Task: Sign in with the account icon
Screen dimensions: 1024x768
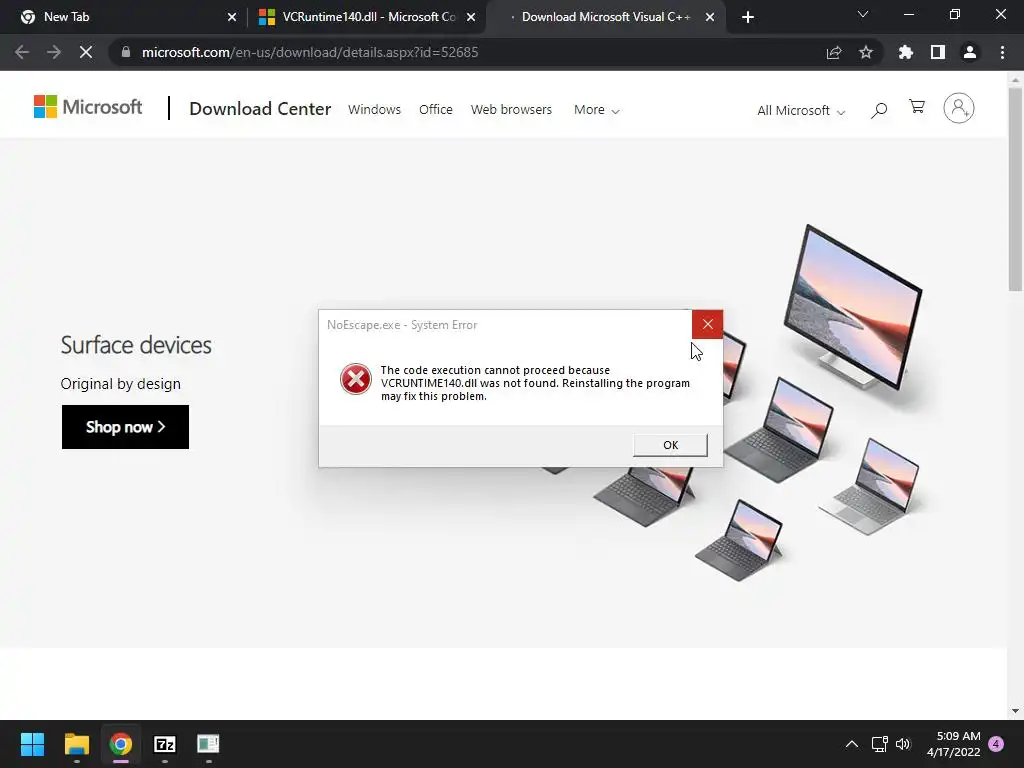Action: click(959, 108)
